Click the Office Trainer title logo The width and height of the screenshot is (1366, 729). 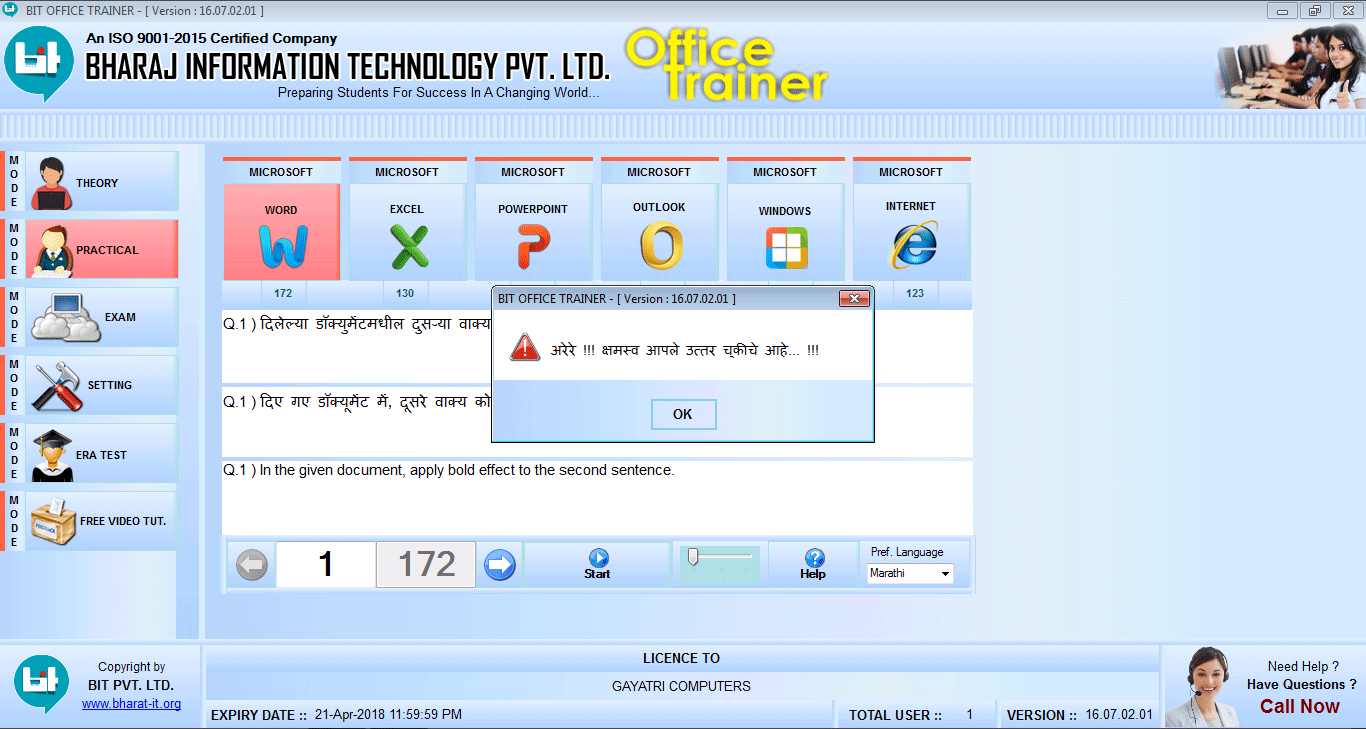tap(727, 65)
